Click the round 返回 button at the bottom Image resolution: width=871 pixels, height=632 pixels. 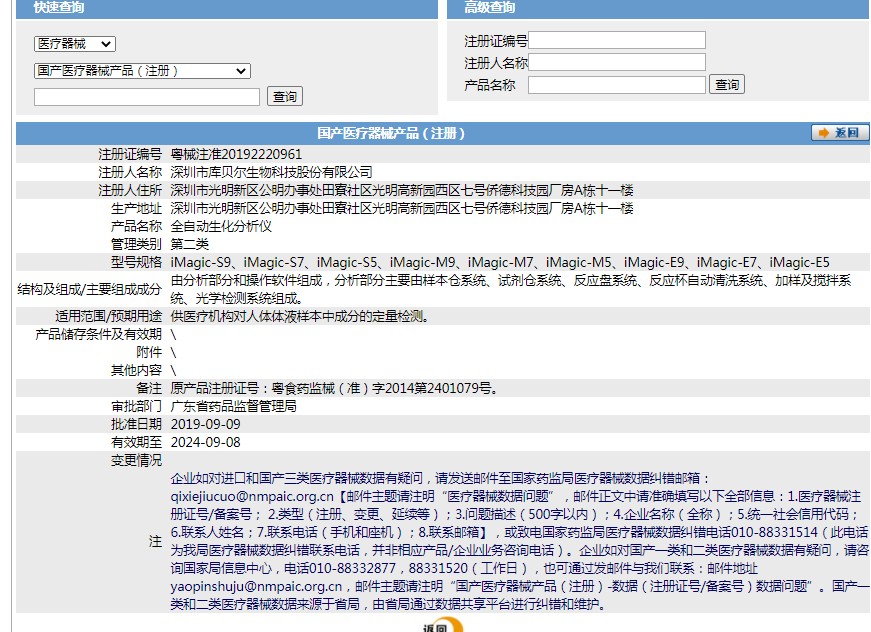tap(442, 625)
